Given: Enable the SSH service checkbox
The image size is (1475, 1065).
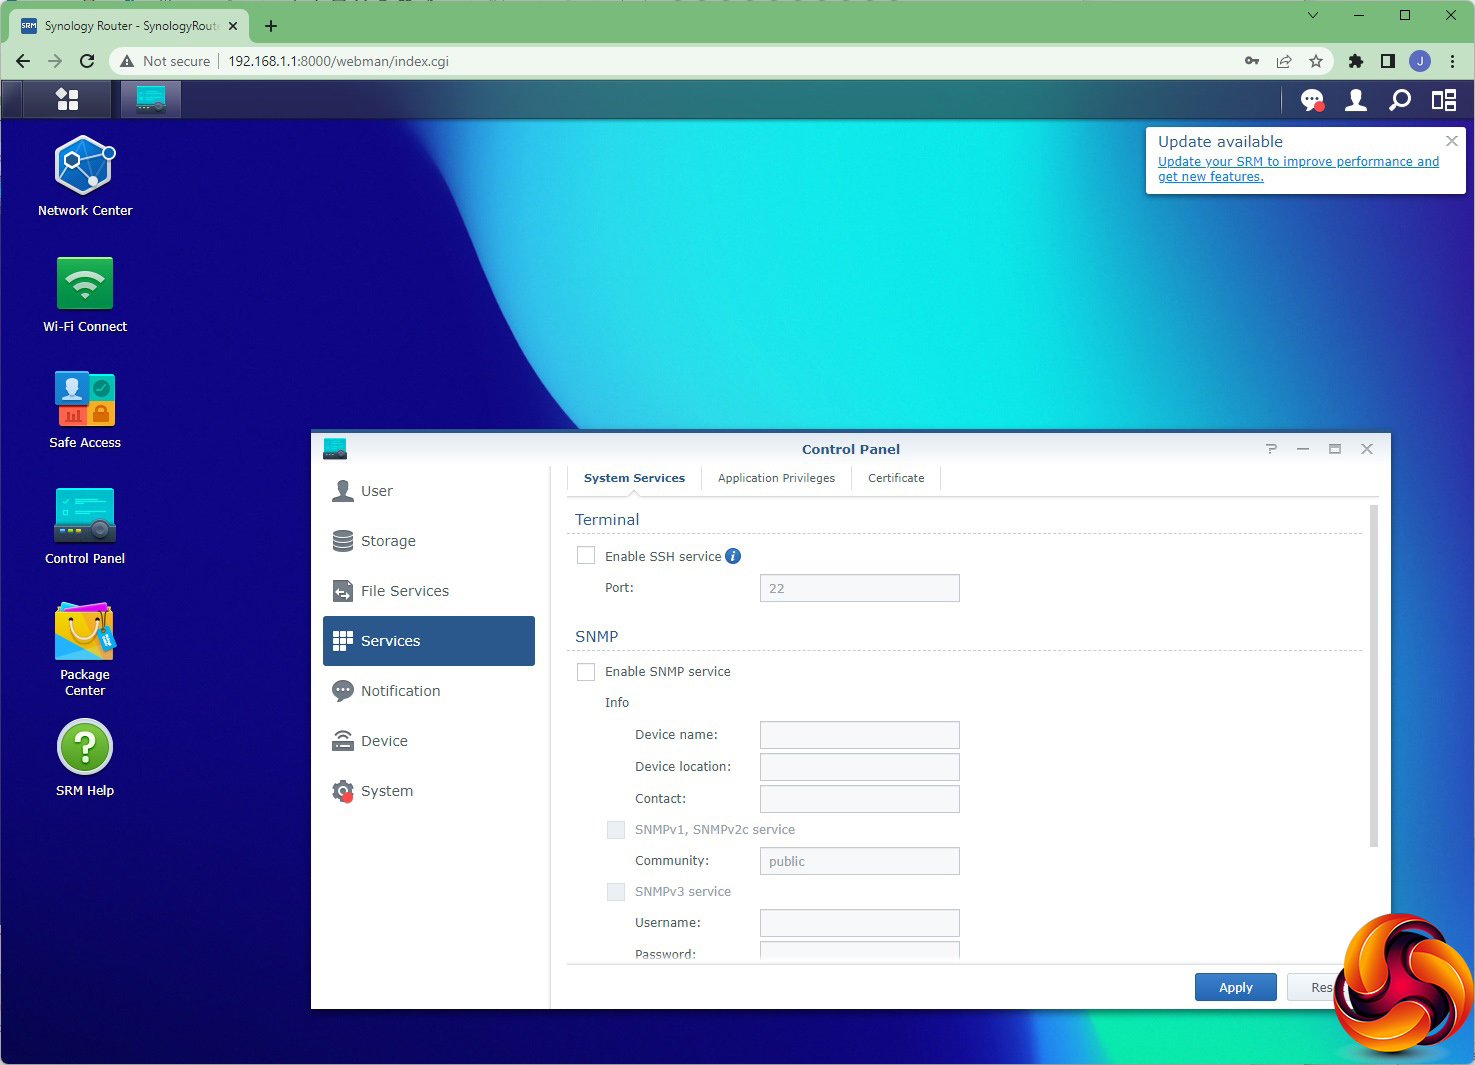Looking at the screenshot, I should point(586,556).
